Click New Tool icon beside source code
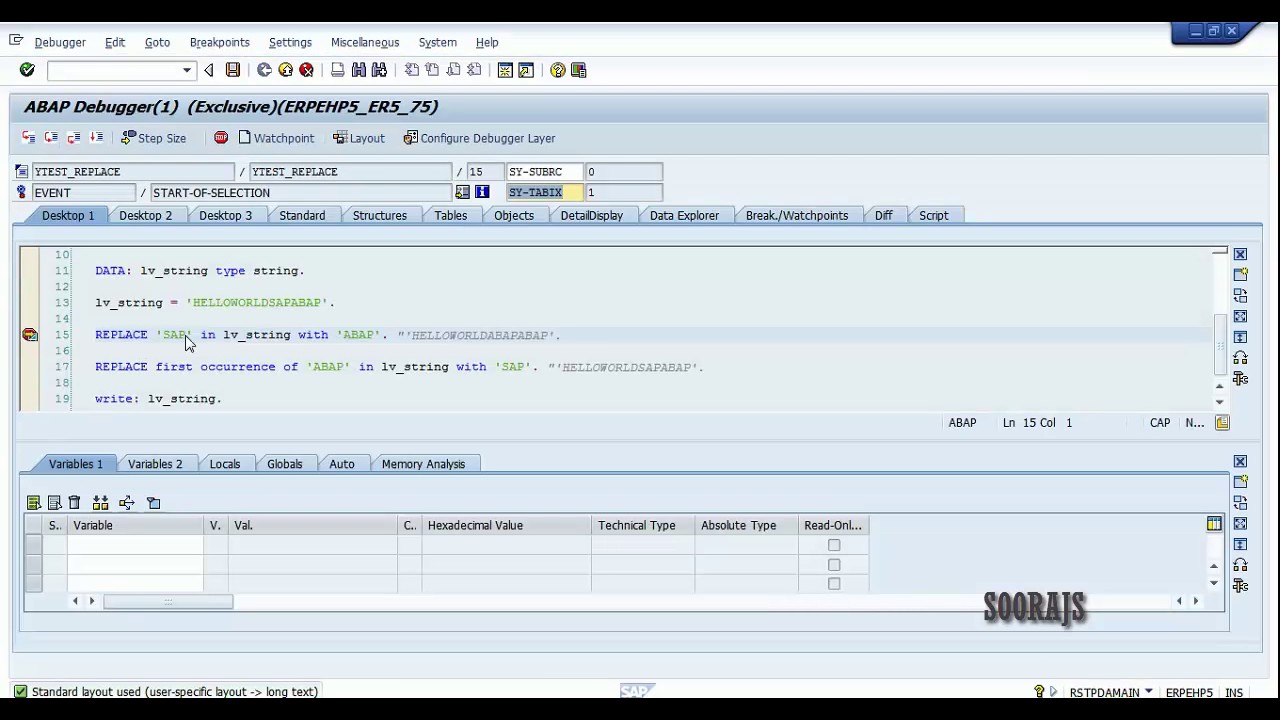Image resolution: width=1280 pixels, height=720 pixels. click(x=1240, y=274)
